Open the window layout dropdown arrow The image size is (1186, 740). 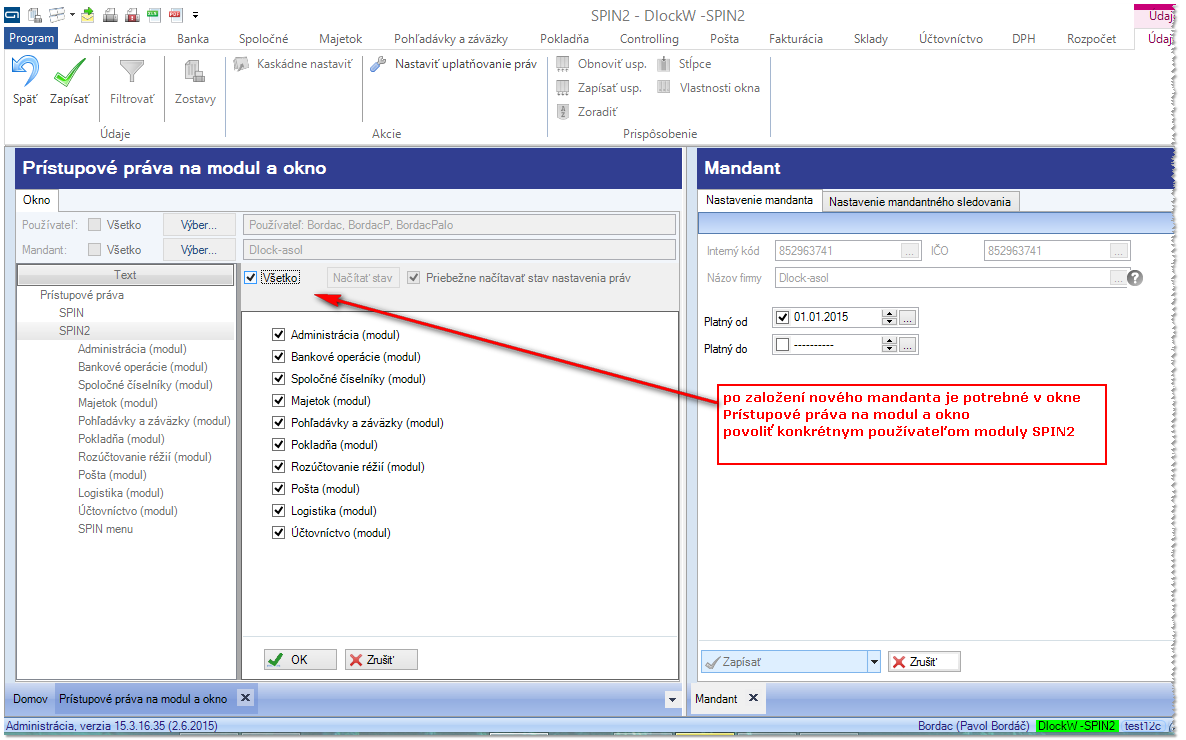72,15
